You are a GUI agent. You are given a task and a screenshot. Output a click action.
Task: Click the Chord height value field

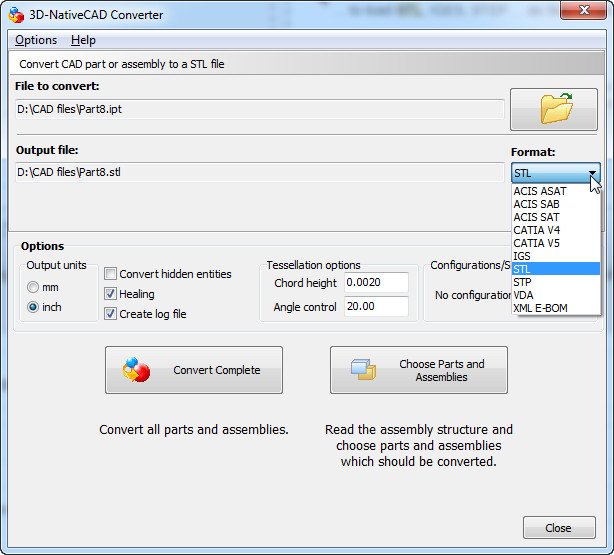pos(376,282)
